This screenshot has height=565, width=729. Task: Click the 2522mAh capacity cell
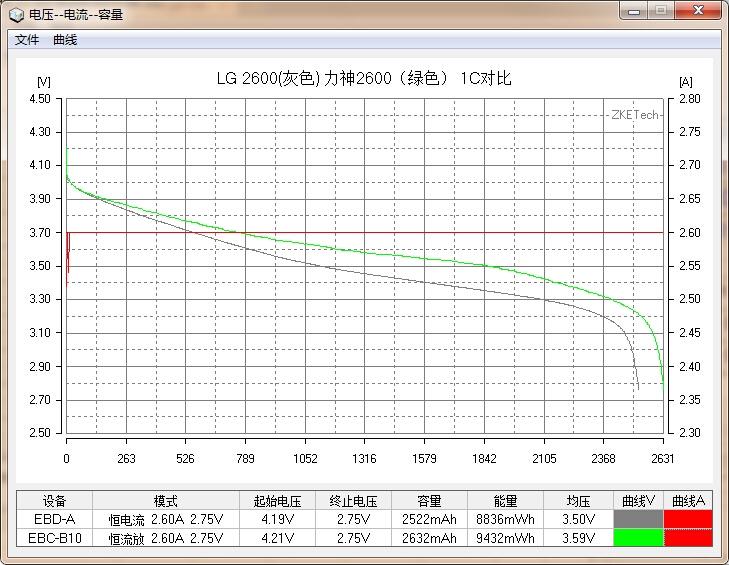pos(429,519)
